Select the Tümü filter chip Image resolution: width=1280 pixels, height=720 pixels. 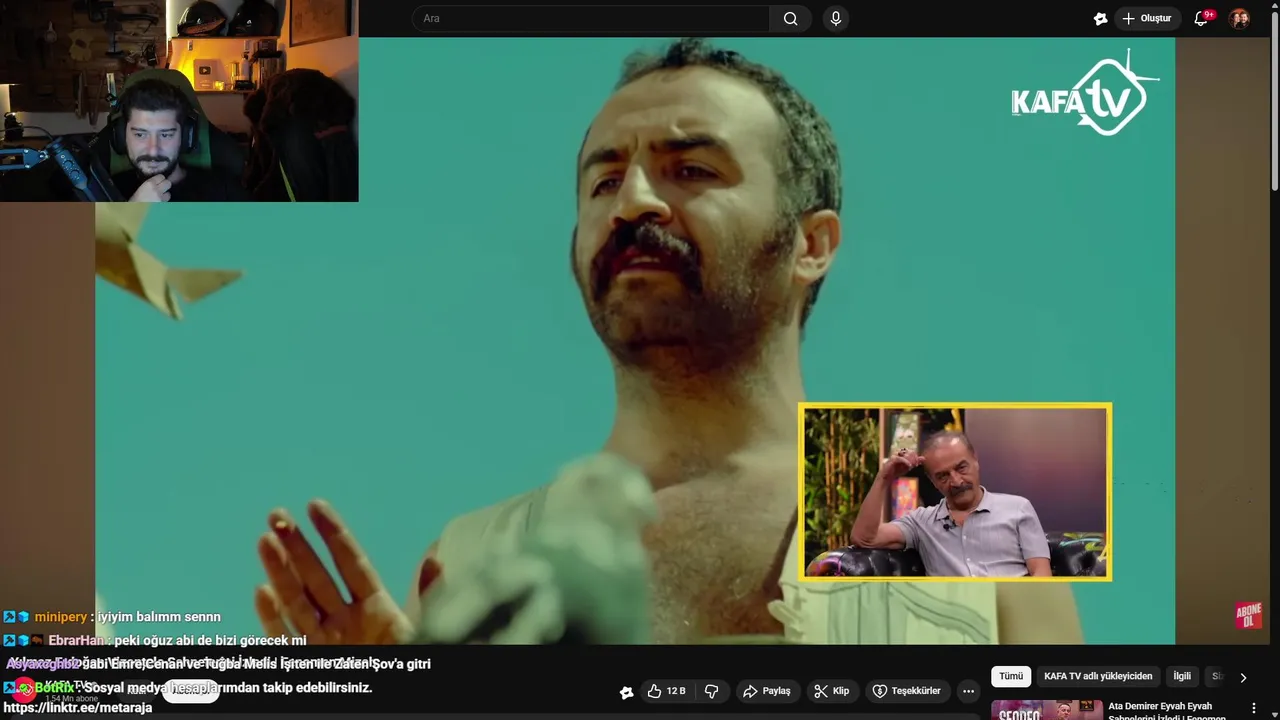[1011, 676]
